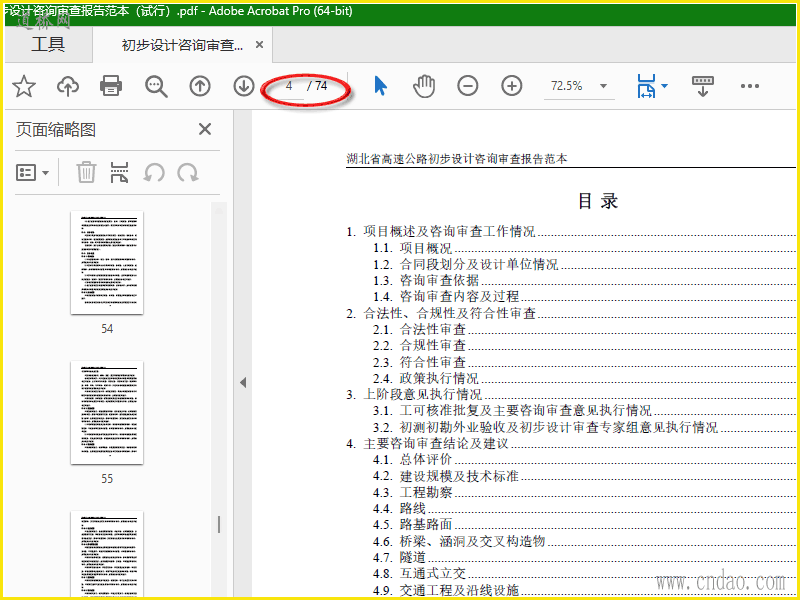Switch to the 工具 tab

point(48,44)
